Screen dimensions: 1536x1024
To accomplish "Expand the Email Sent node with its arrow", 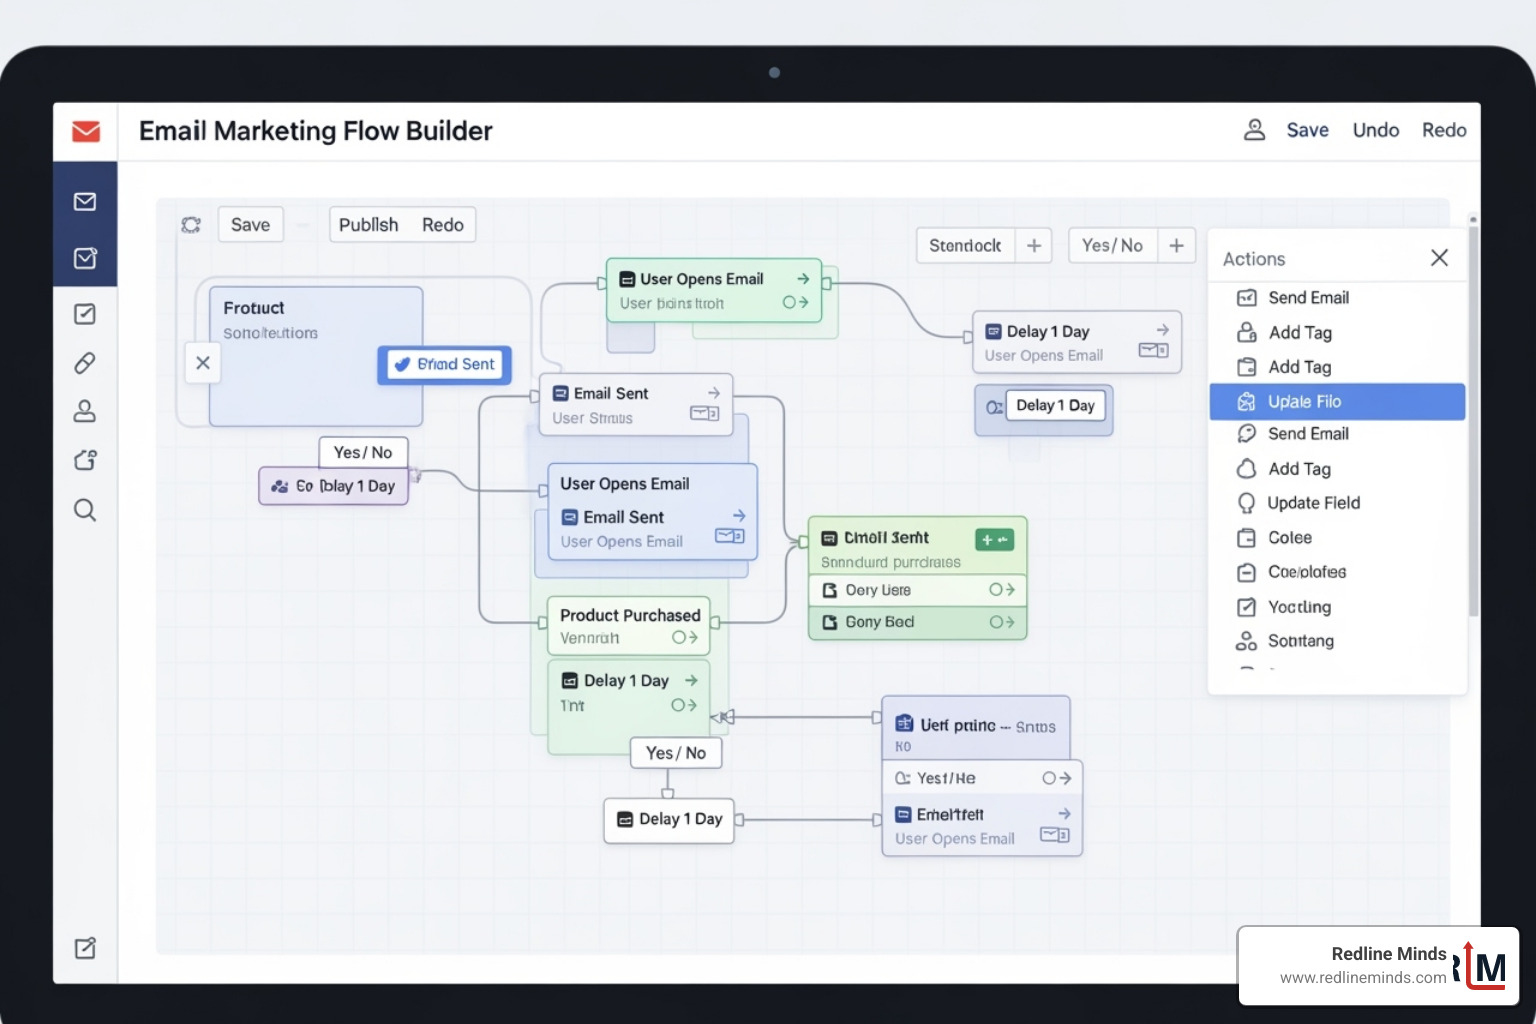I will click(712, 393).
